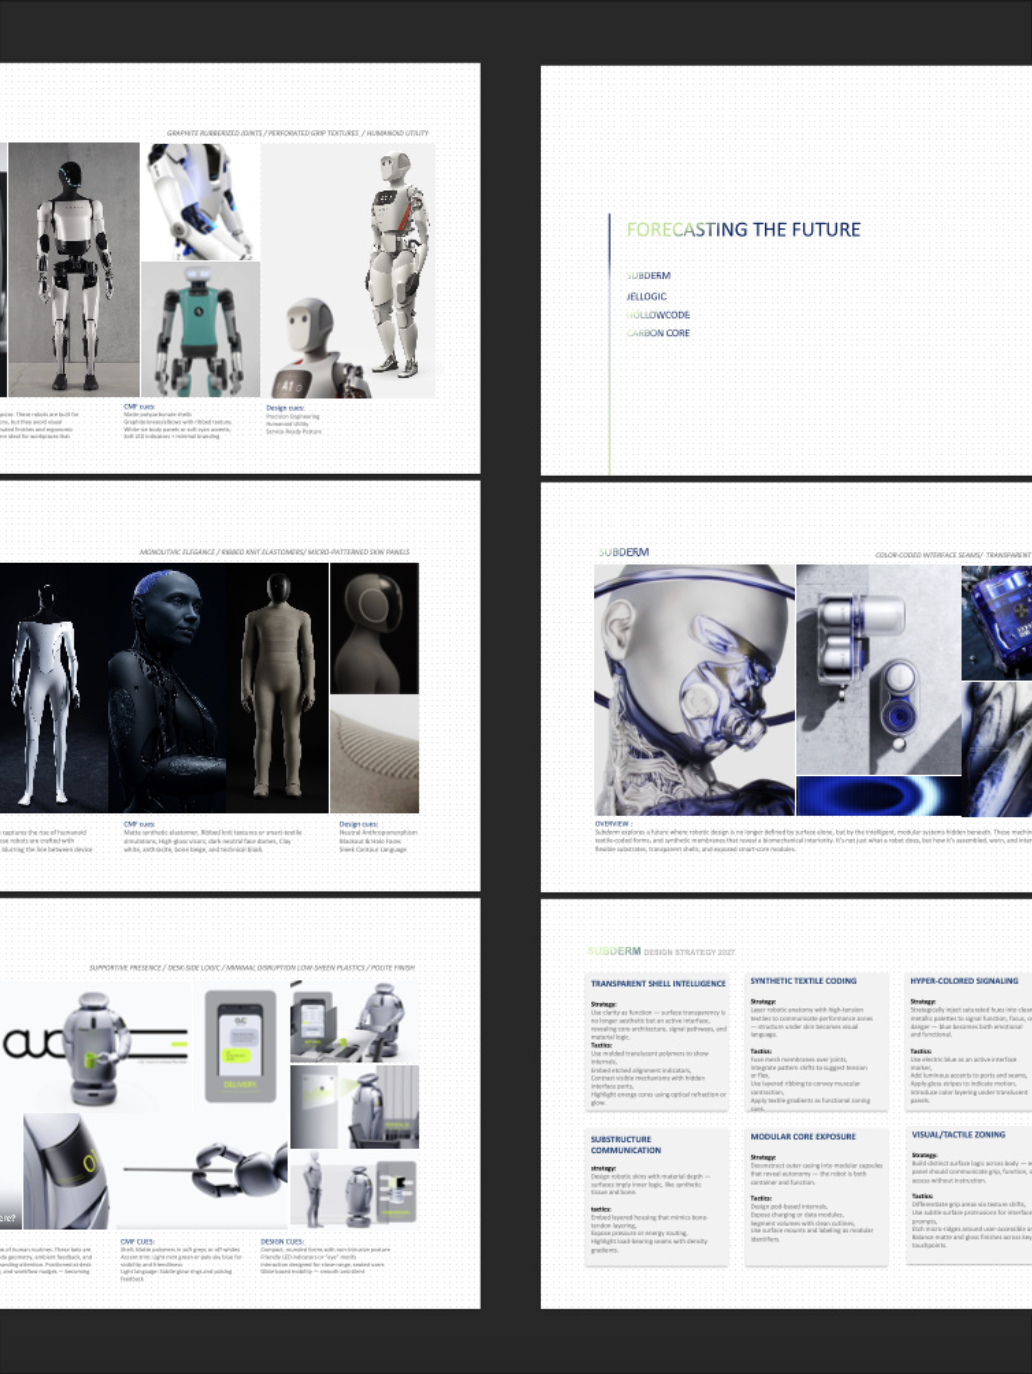Select the white capsule device on concrete image

coord(878,669)
